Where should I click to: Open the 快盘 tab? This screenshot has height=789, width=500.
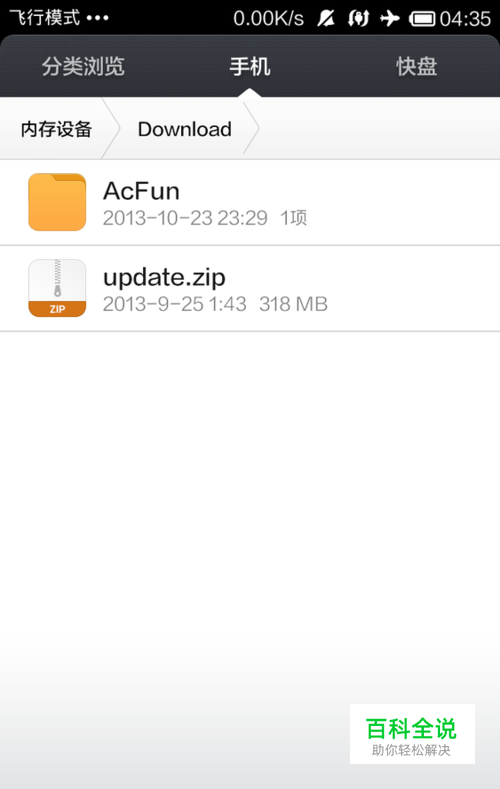click(416, 66)
